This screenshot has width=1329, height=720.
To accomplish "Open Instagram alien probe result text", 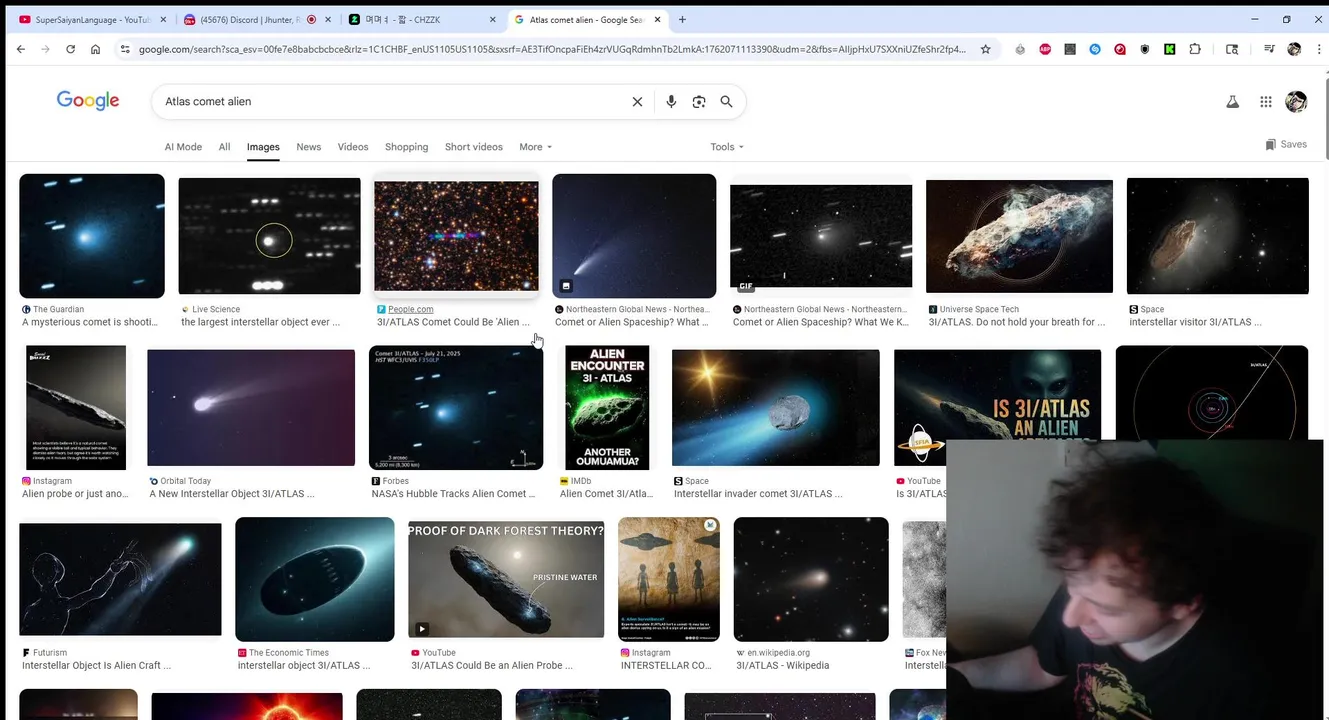I will coord(75,494).
